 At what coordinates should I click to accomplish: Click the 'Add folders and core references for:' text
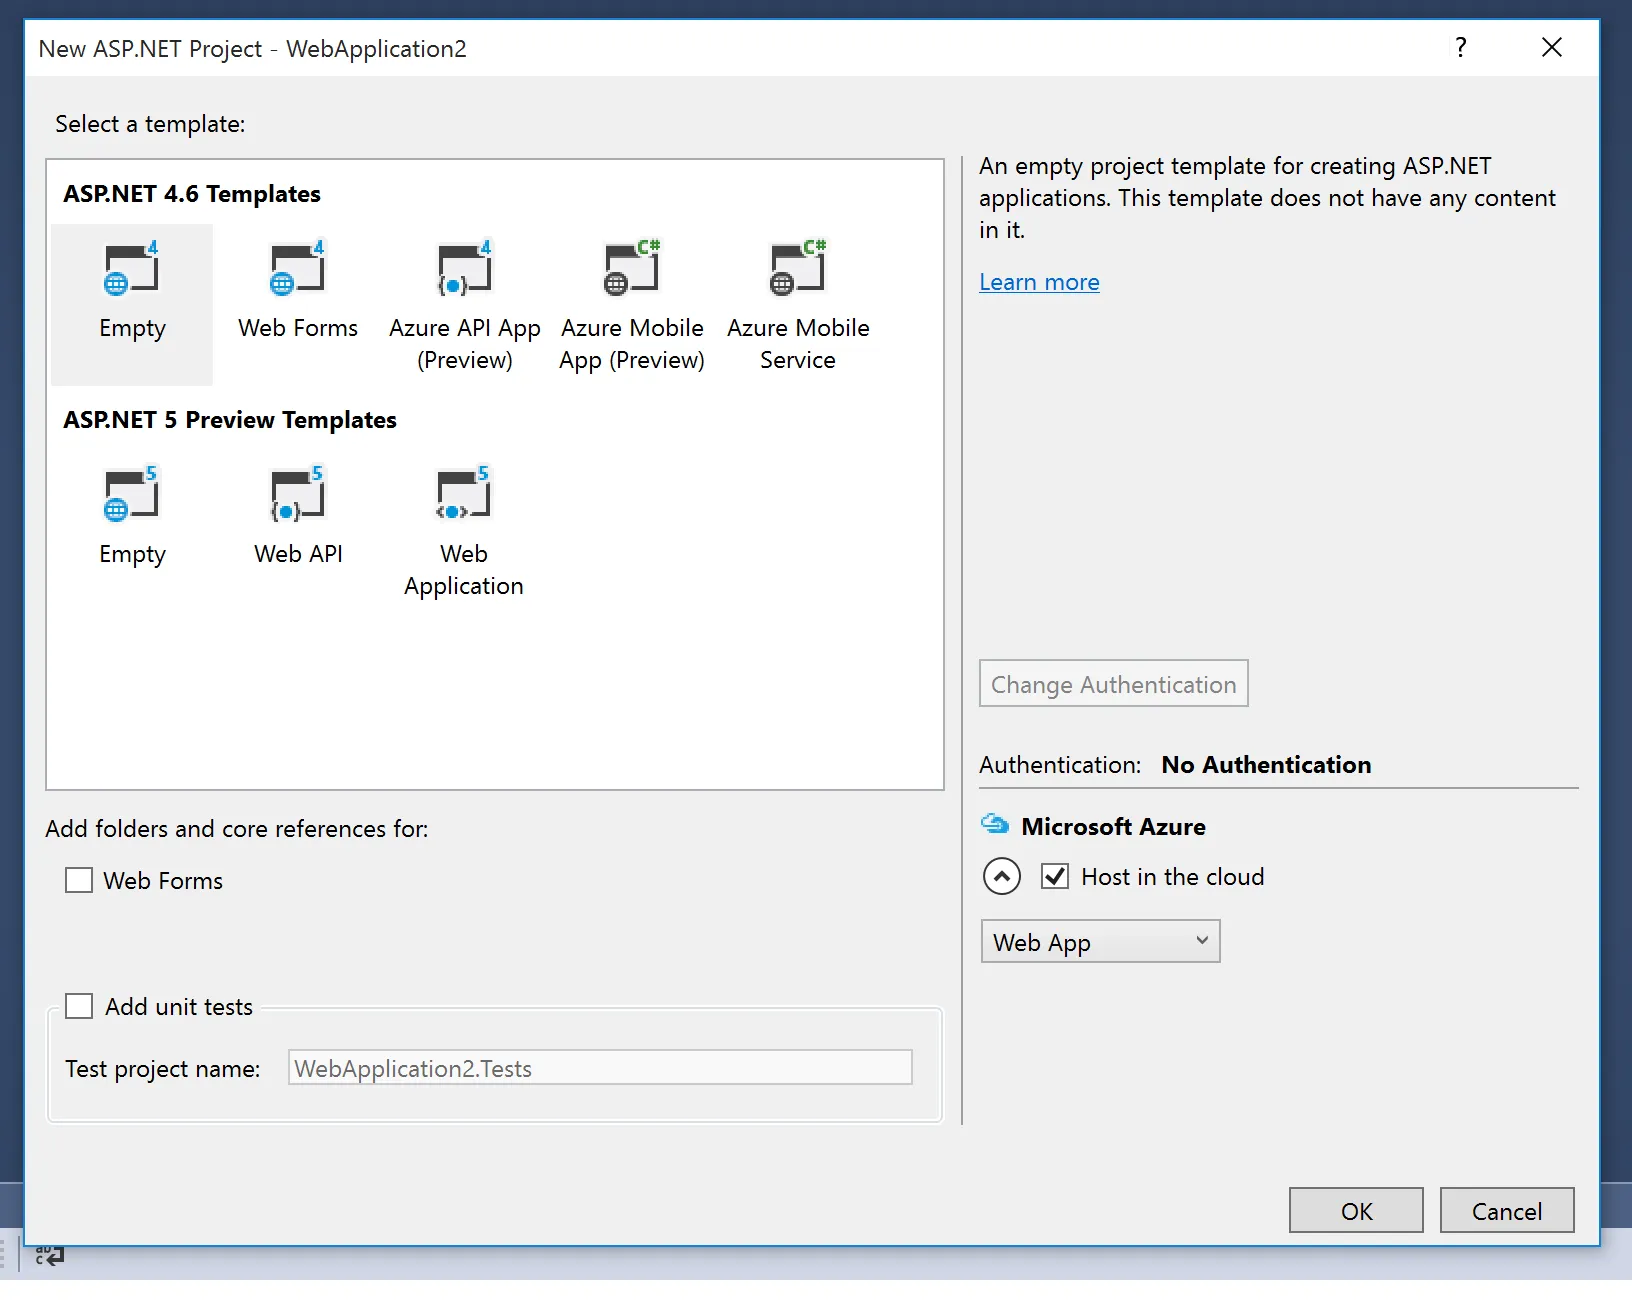[x=237, y=829]
